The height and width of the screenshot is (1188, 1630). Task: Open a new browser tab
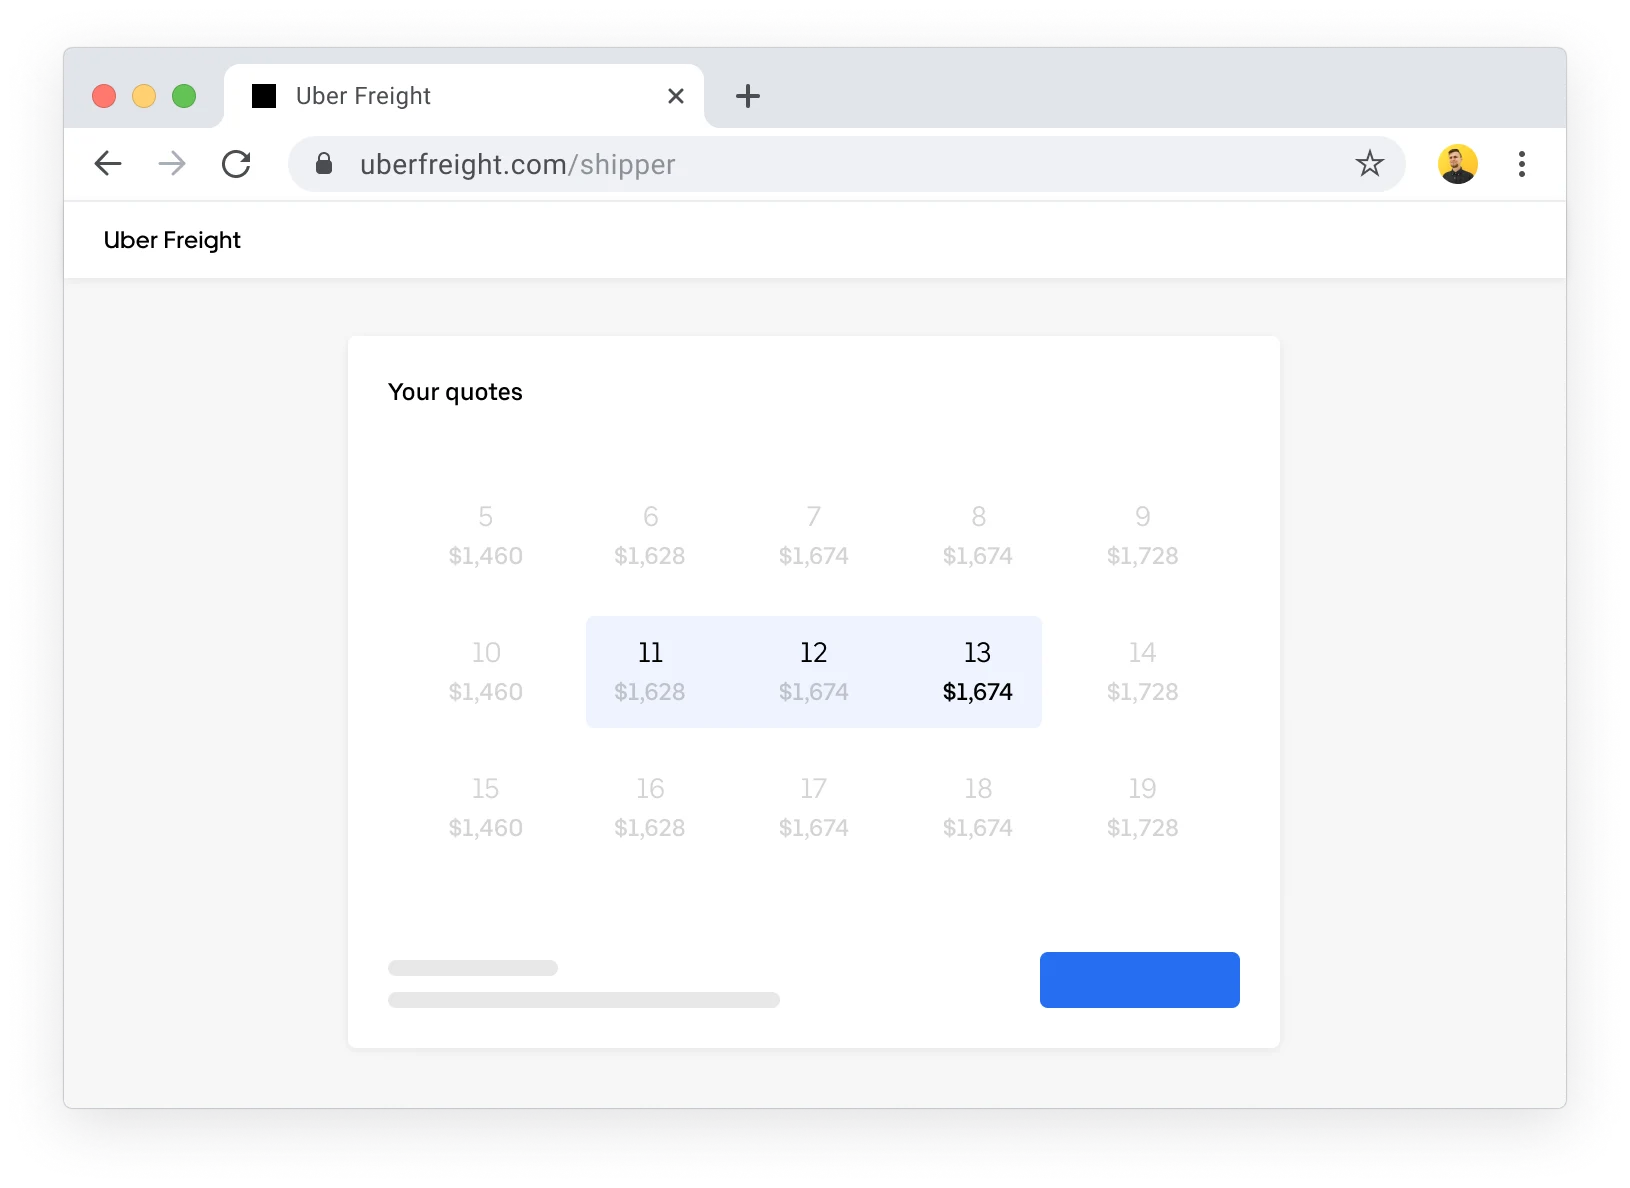point(748,96)
